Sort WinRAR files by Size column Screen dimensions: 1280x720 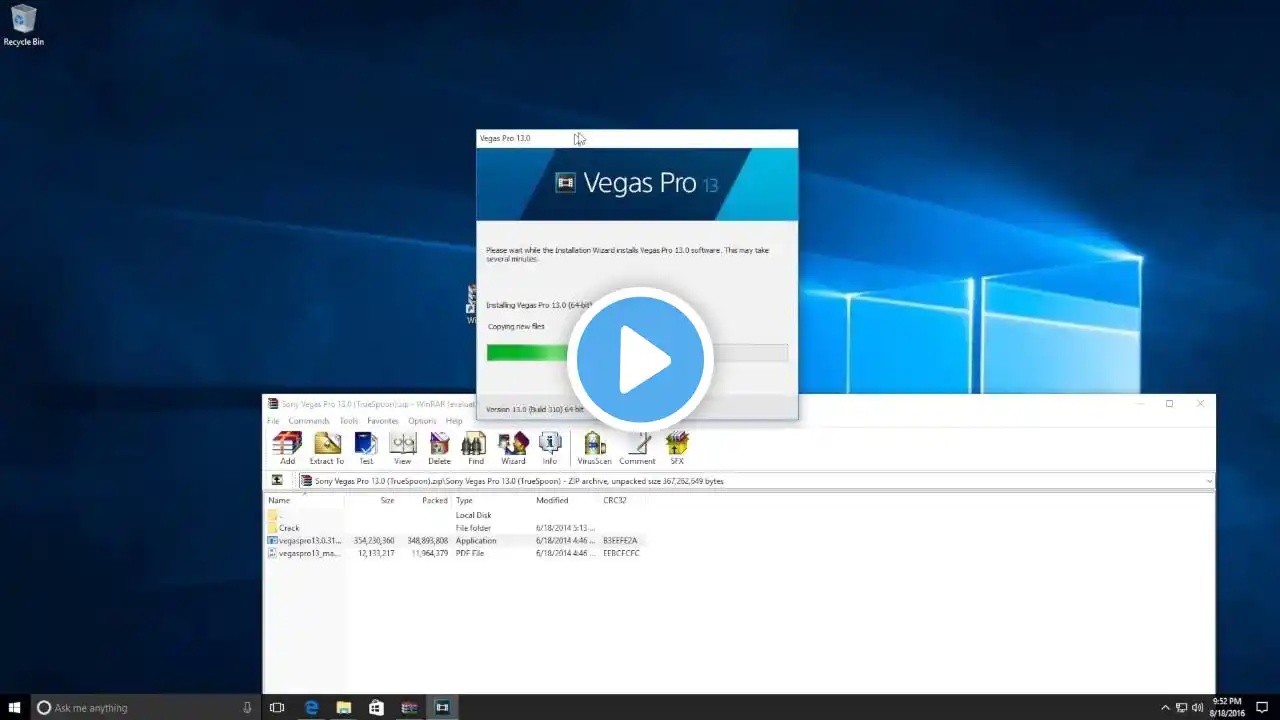point(372,500)
